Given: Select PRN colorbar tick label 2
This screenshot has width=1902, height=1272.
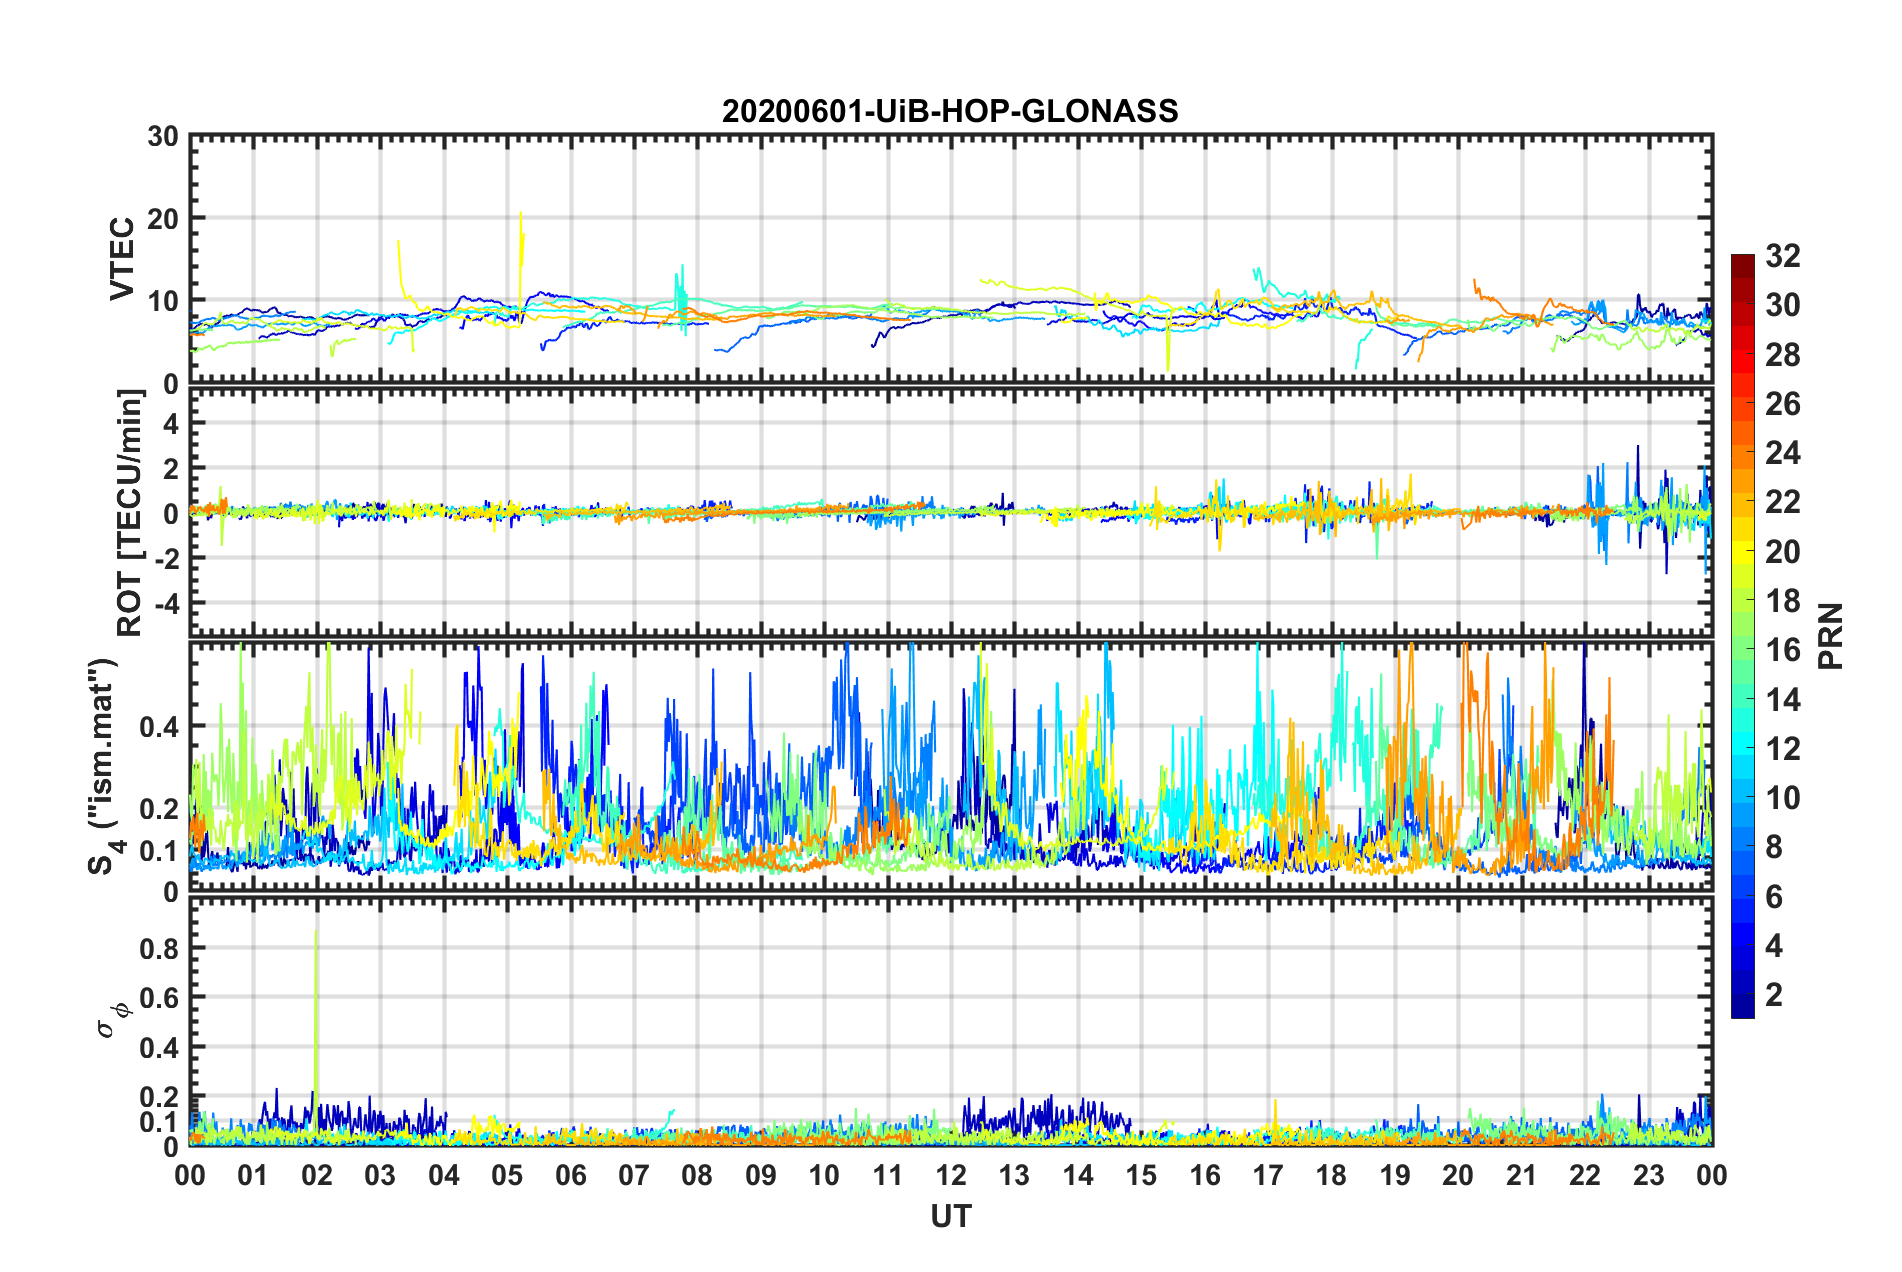Looking at the screenshot, I should 1774,995.
